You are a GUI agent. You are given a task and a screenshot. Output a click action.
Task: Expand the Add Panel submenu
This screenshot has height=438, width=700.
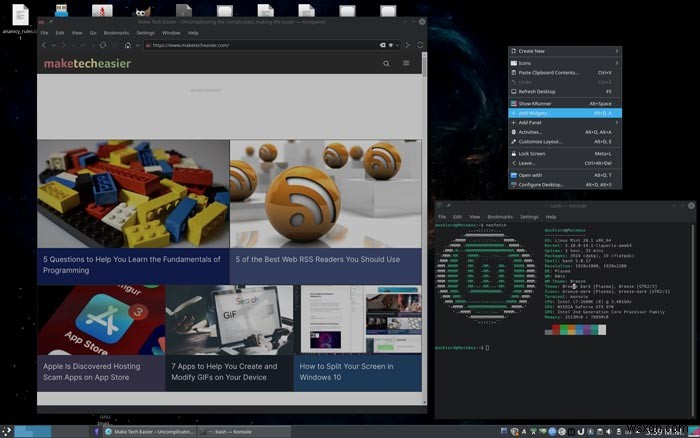click(x=565, y=122)
